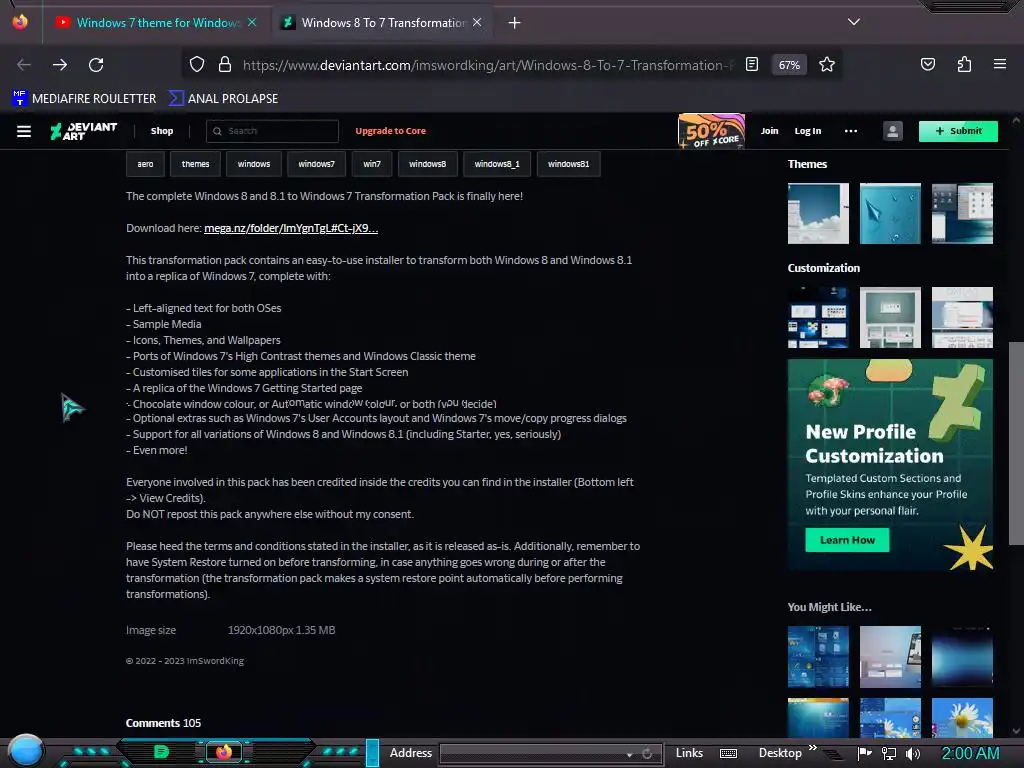The height and width of the screenshot is (768, 1024).
Task: Open the Firefox extensions puzzle icon
Action: pos(964,64)
